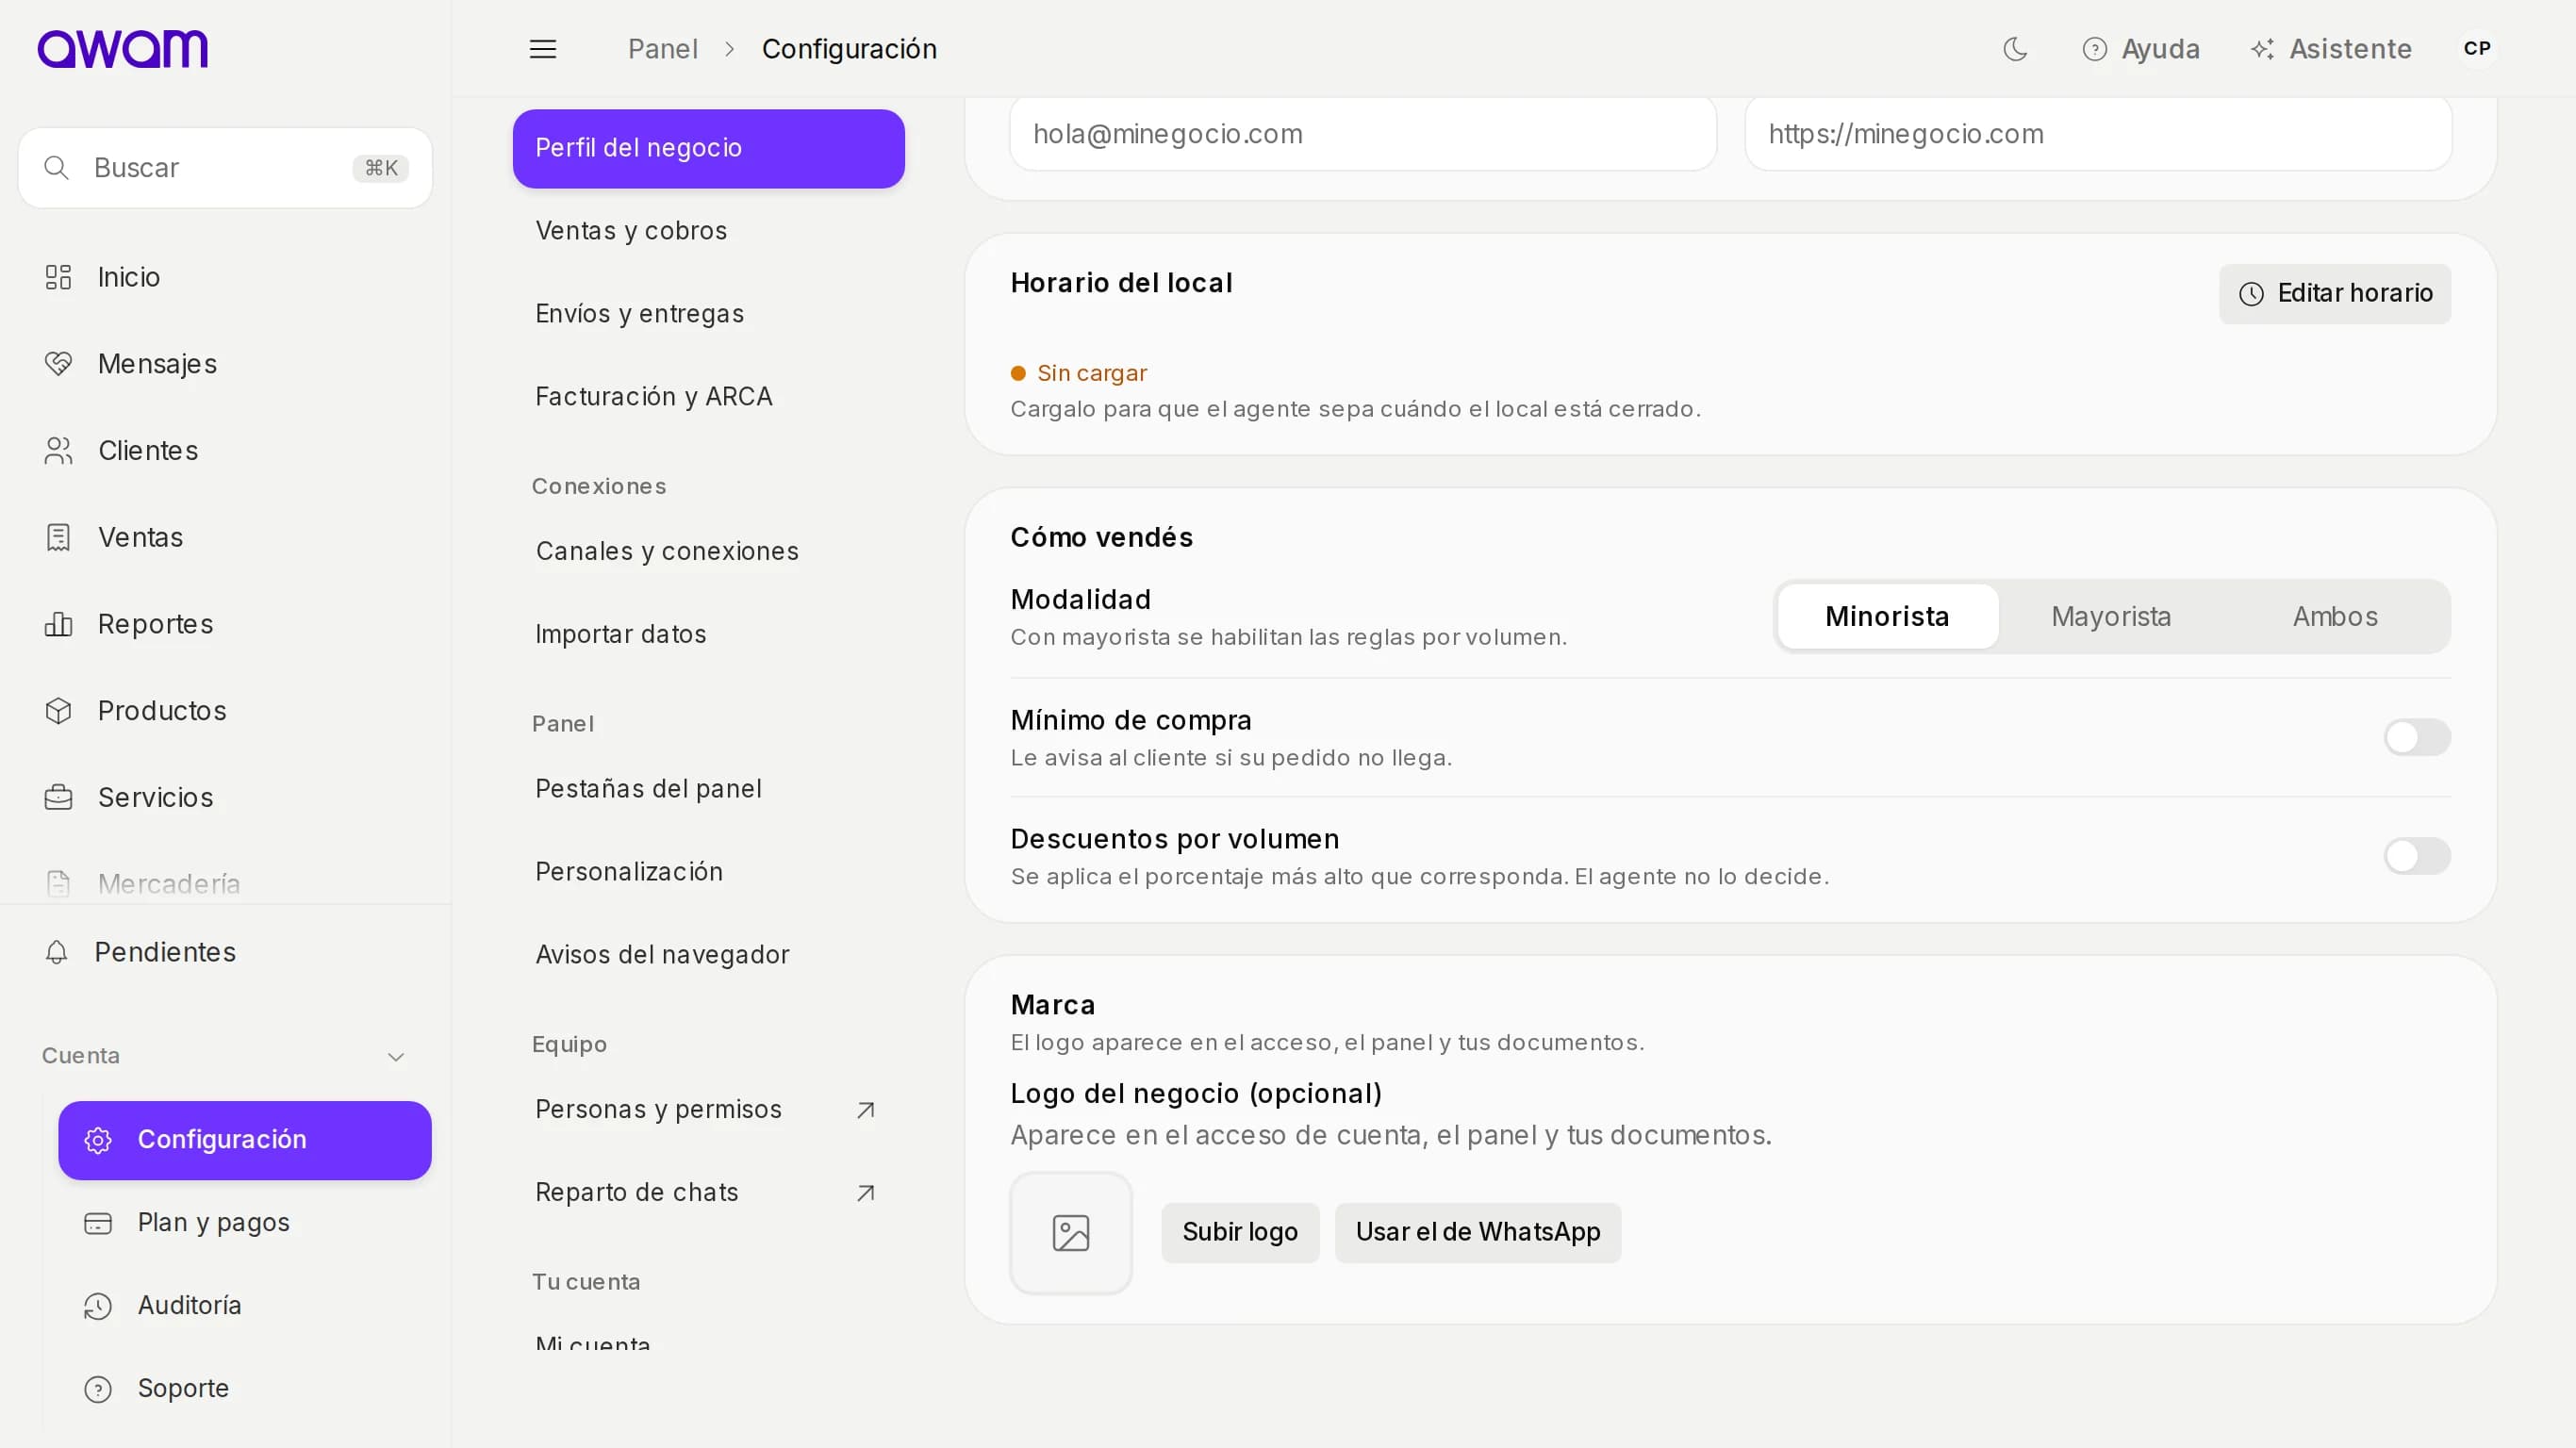The height and width of the screenshot is (1448, 2576).
Task: Click the Ventas receipt icon
Action: pyautogui.click(x=58, y=537)
